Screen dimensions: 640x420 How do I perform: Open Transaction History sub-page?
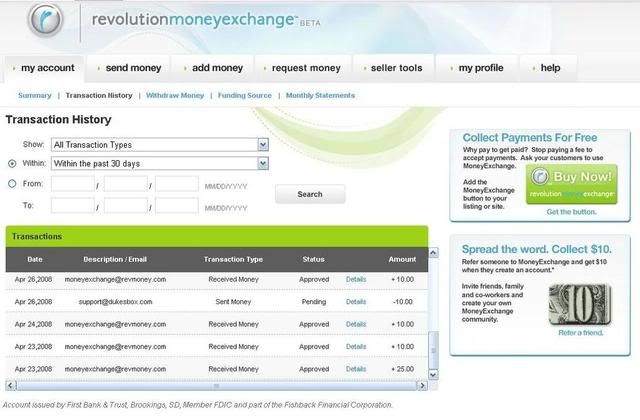pos(99,96)
